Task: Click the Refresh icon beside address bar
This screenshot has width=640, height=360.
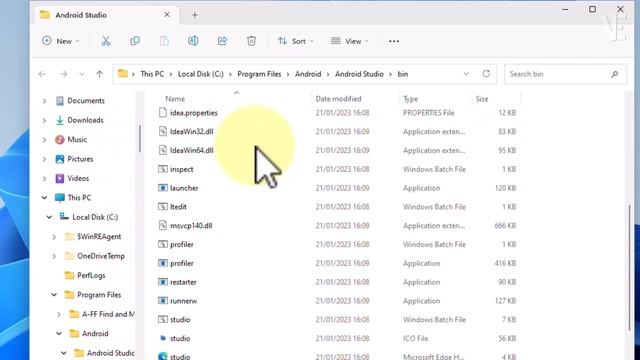Action: tap(486, 74)
